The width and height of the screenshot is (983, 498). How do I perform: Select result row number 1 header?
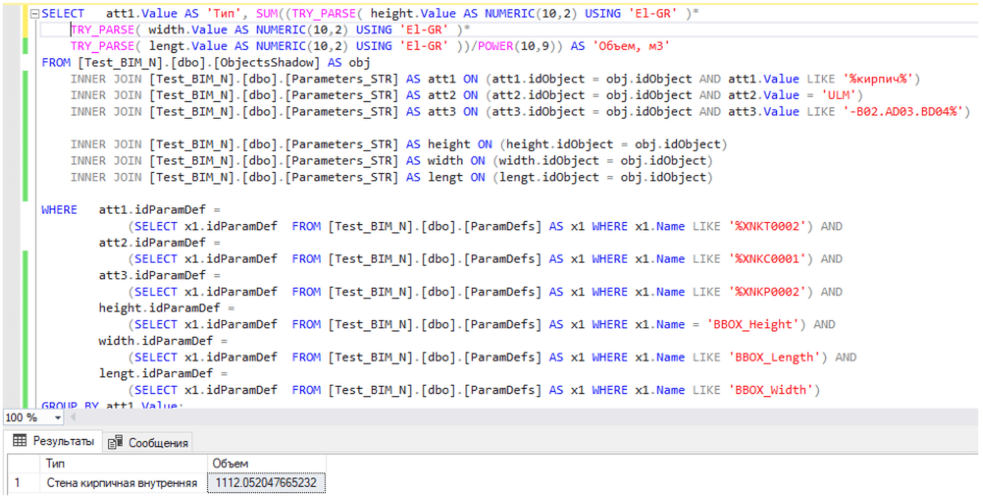(18, 483)
